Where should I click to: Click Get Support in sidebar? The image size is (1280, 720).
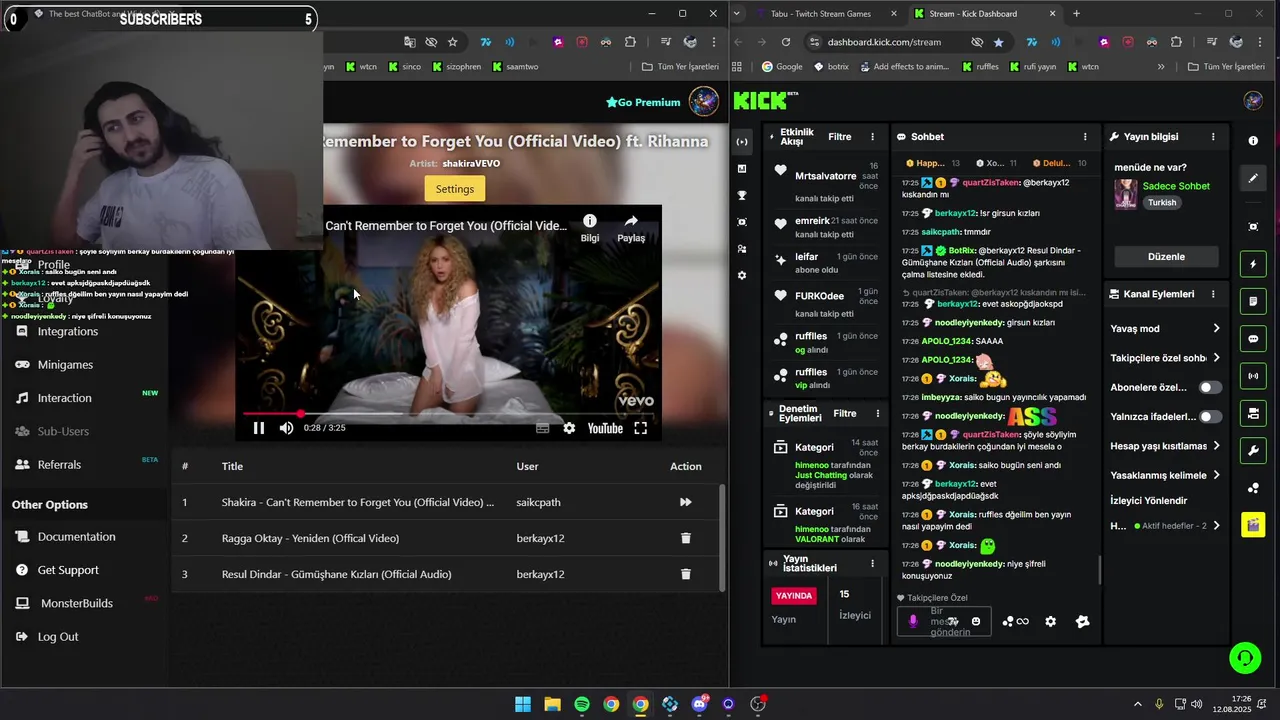tap(68, 570)
